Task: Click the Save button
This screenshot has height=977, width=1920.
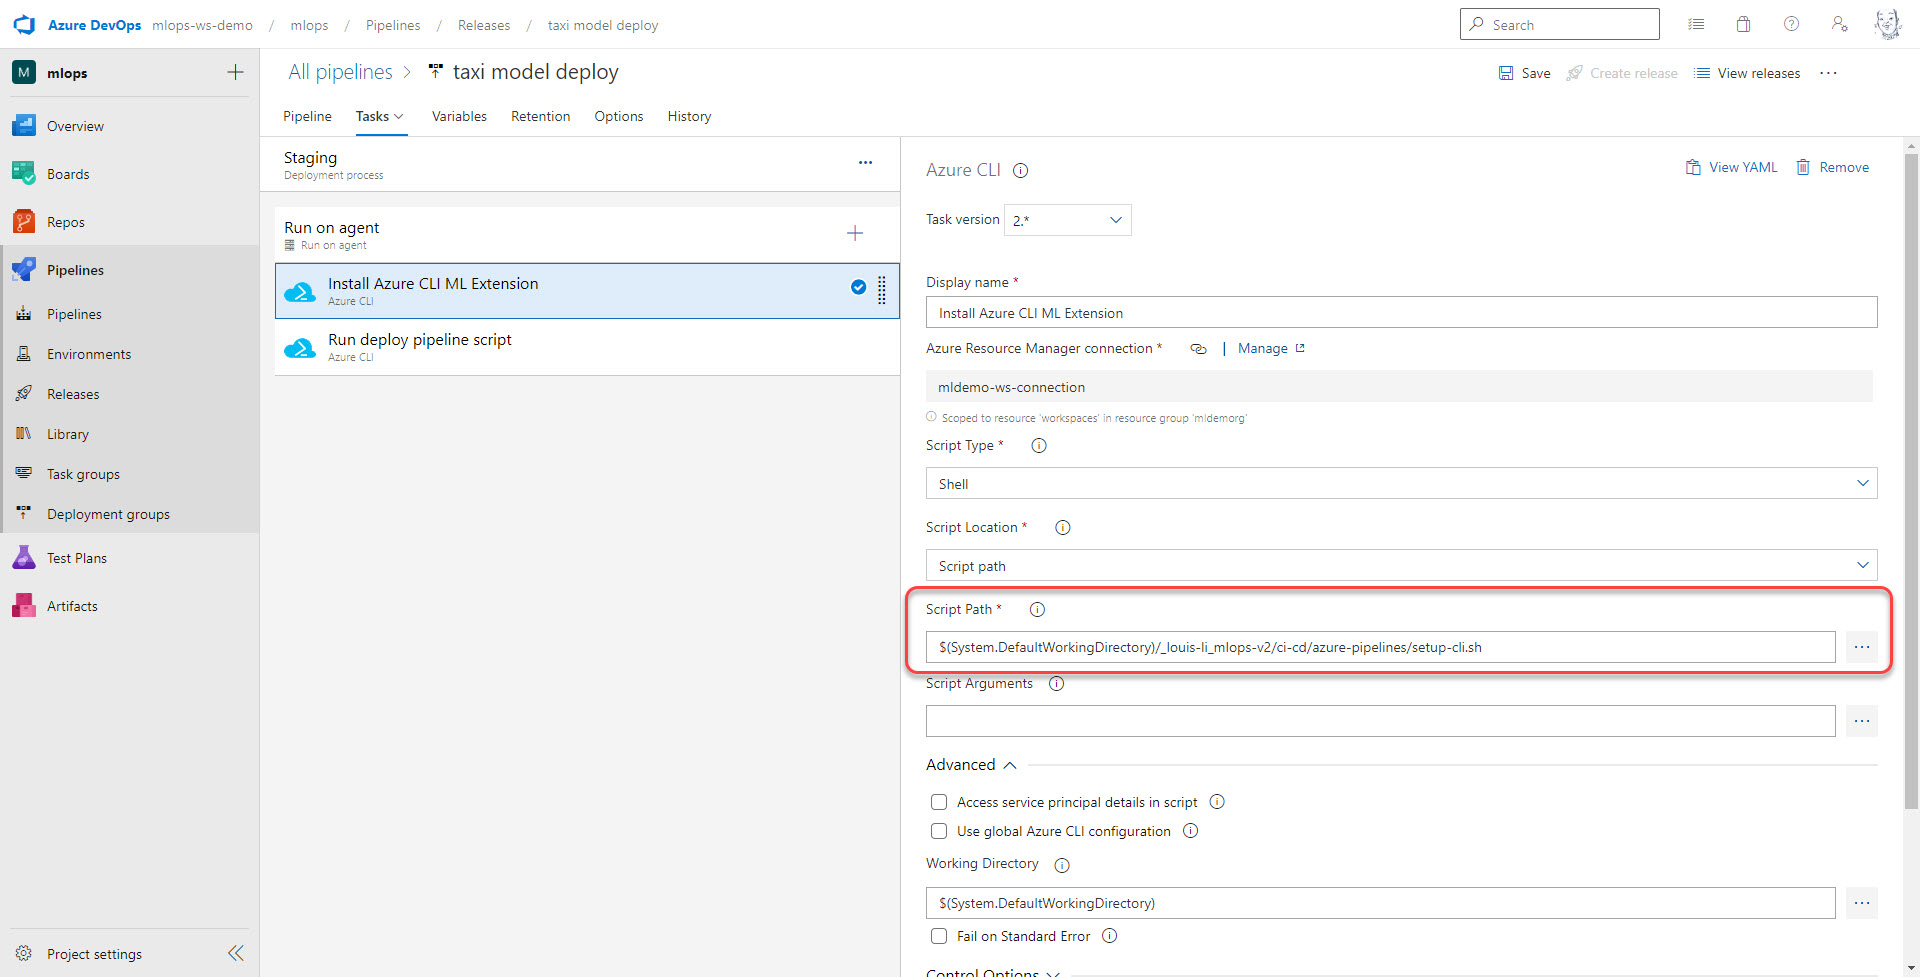Action: click(x=1524, y=73)
